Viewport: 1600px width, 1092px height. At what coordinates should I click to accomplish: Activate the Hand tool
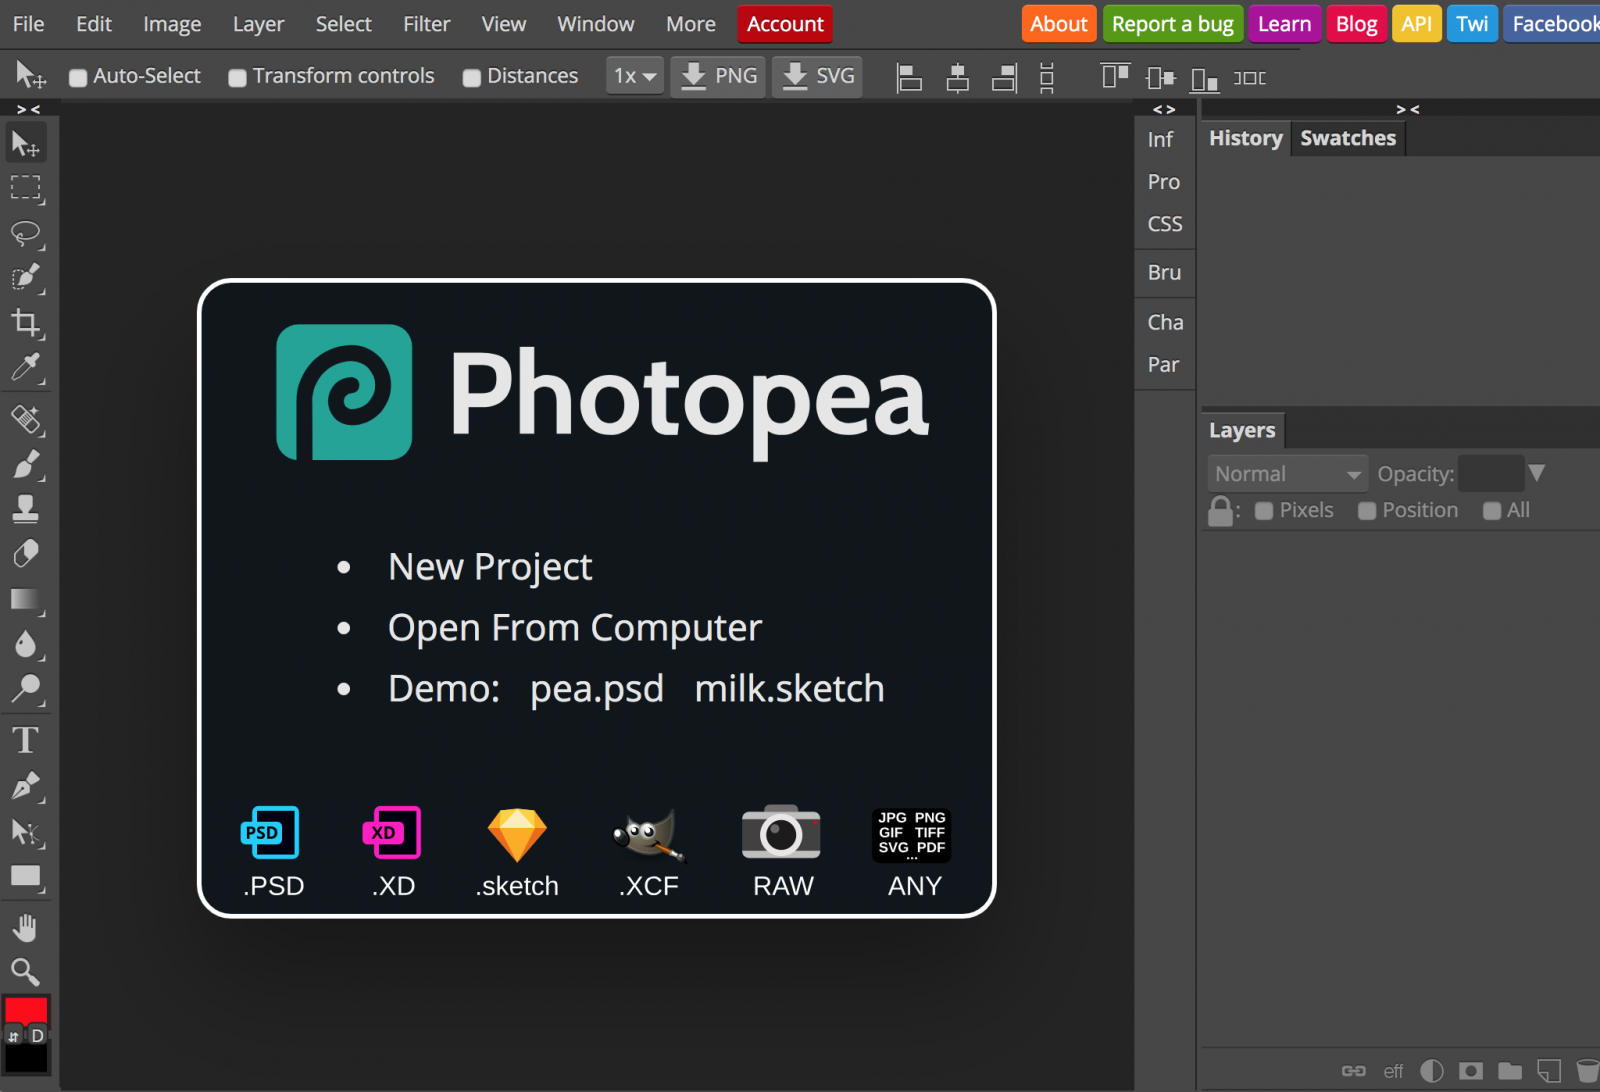[x=26, y=928]
